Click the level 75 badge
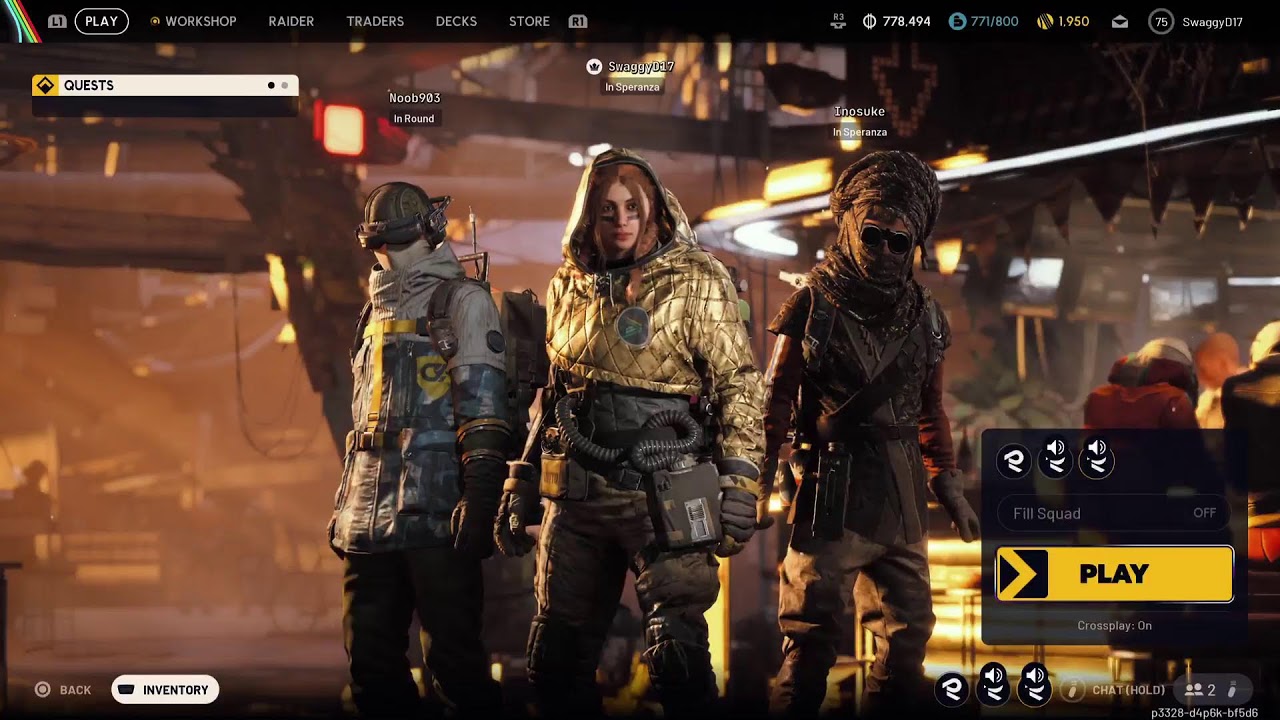The width and height of the screenshot is (1280, 720). click(1160, 21)
